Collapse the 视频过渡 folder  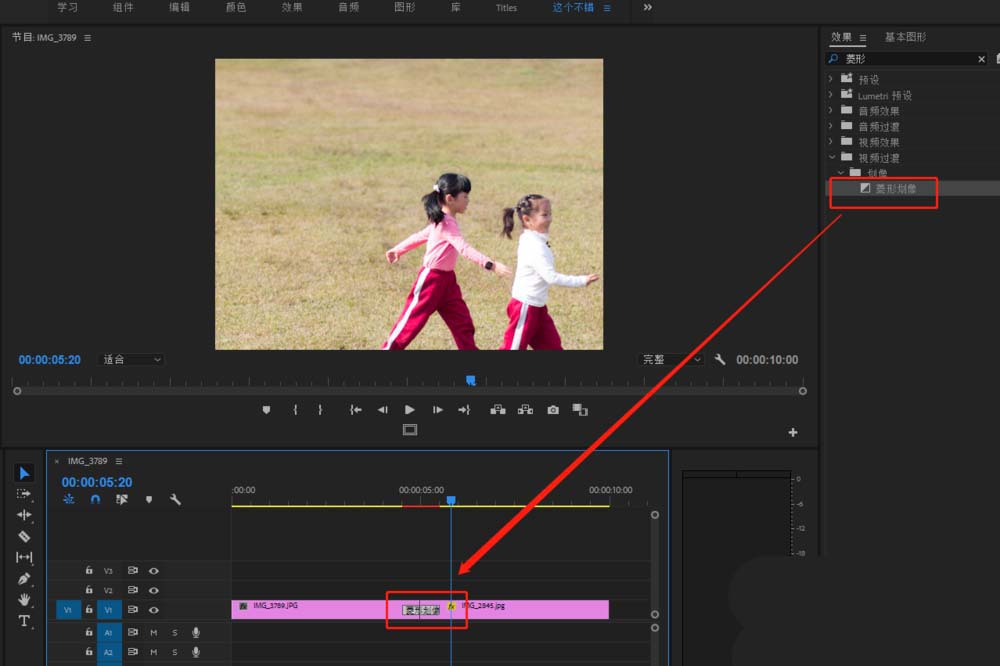[831, 158]
